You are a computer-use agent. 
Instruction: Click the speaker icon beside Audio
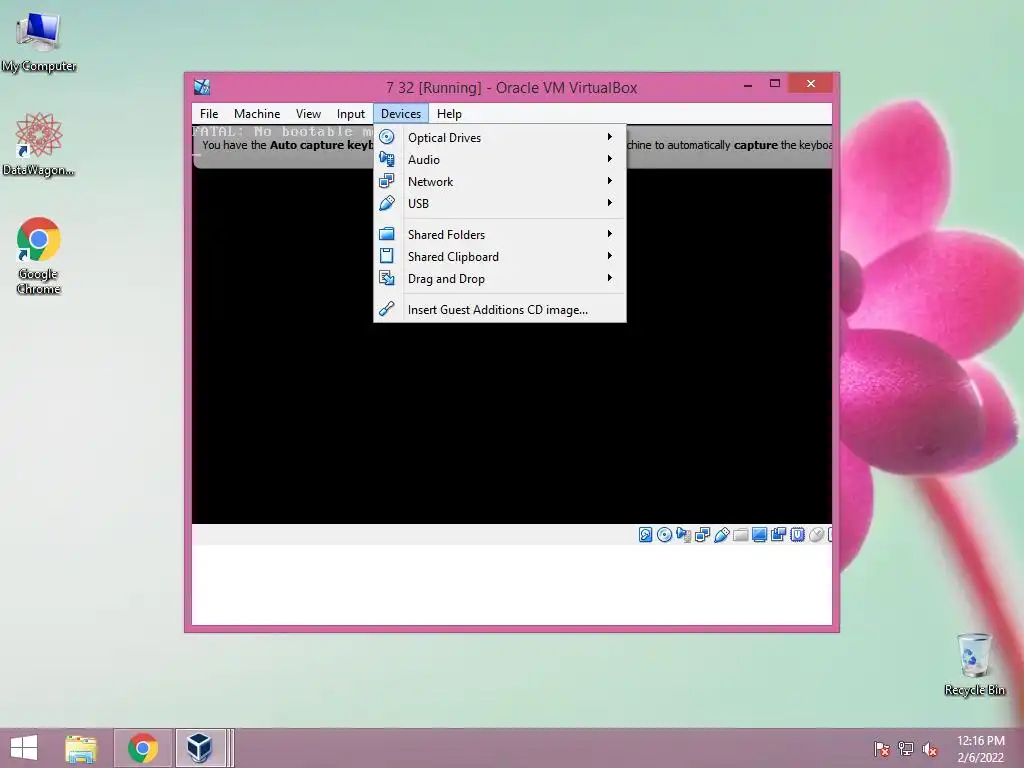387,159
